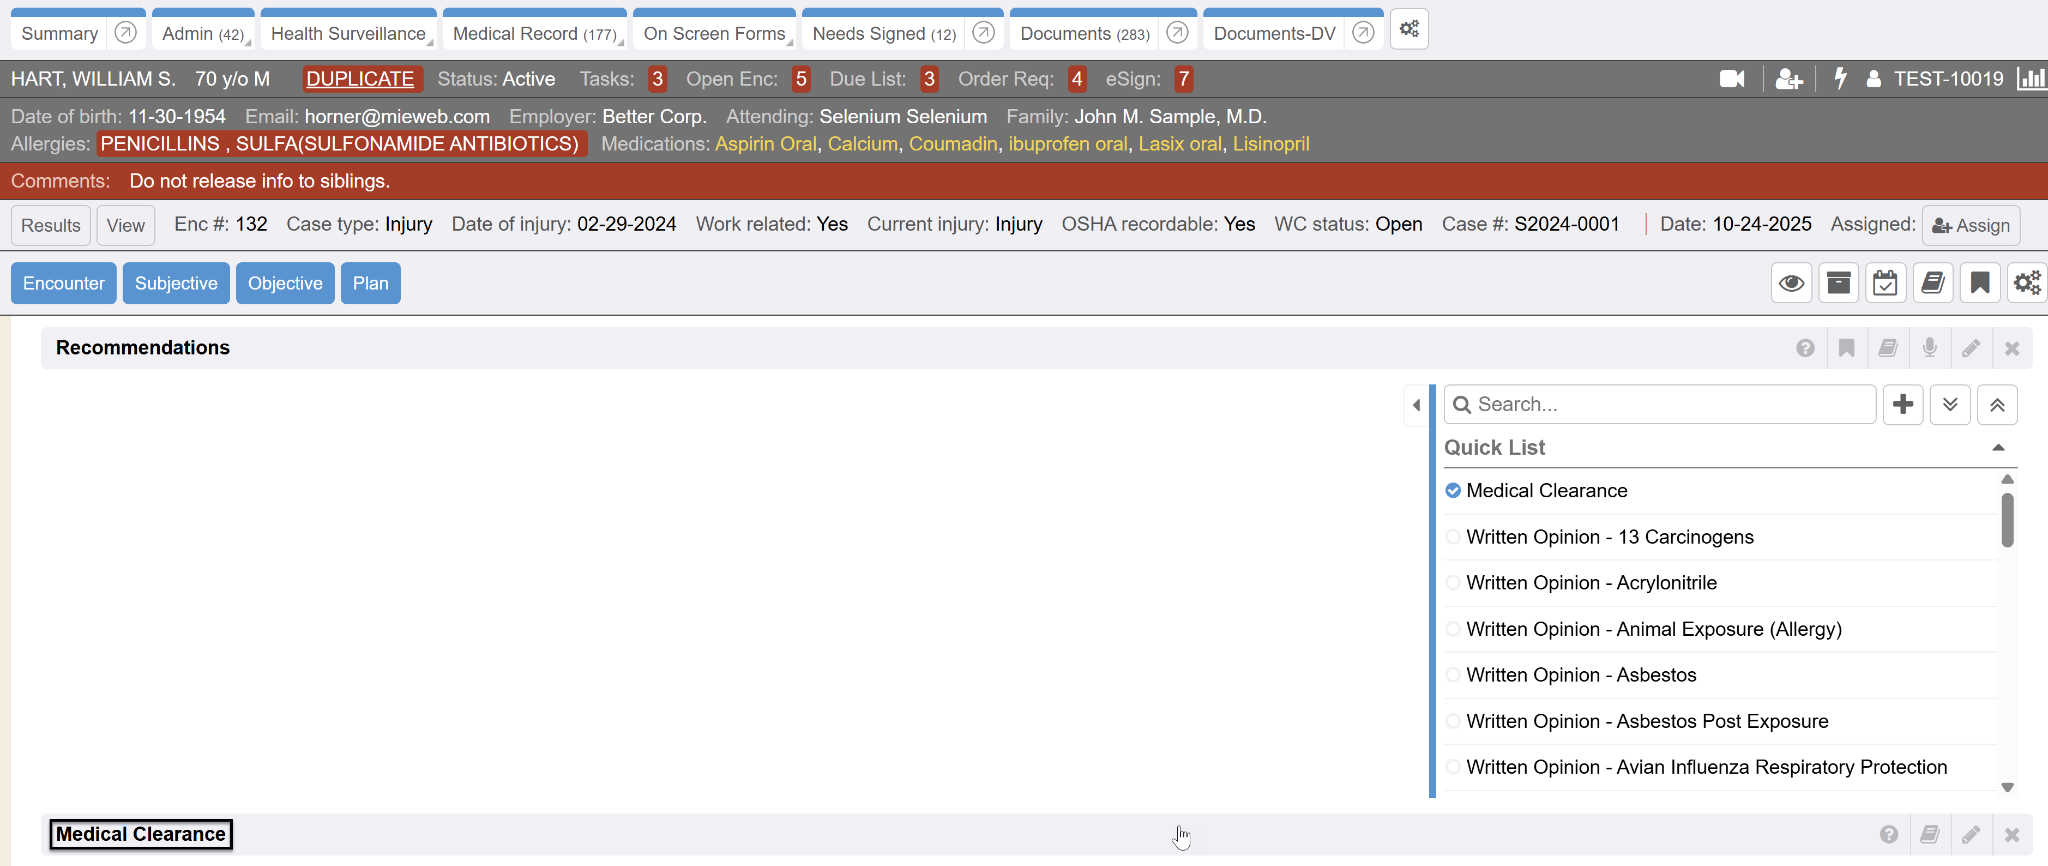Click the lightning bolt icon
This screenshot has width=2048, height=866.
coord(1839,79)
